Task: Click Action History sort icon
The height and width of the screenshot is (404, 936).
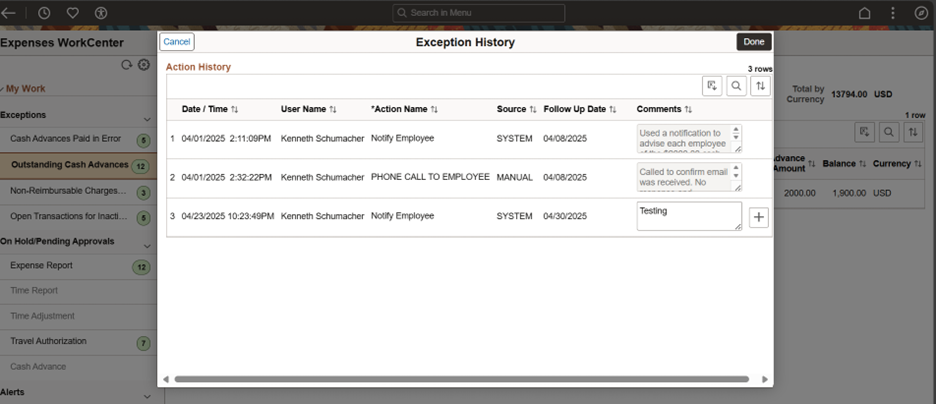Action: tap(760, 86)
